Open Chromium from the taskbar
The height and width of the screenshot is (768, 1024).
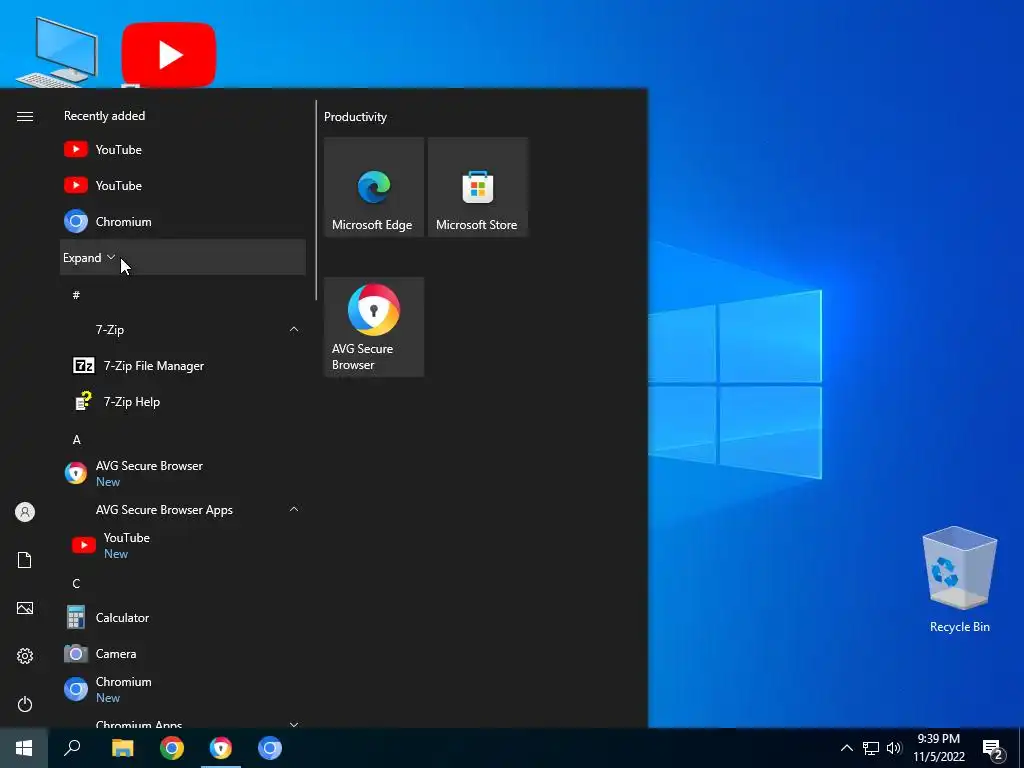pos(270,748)
